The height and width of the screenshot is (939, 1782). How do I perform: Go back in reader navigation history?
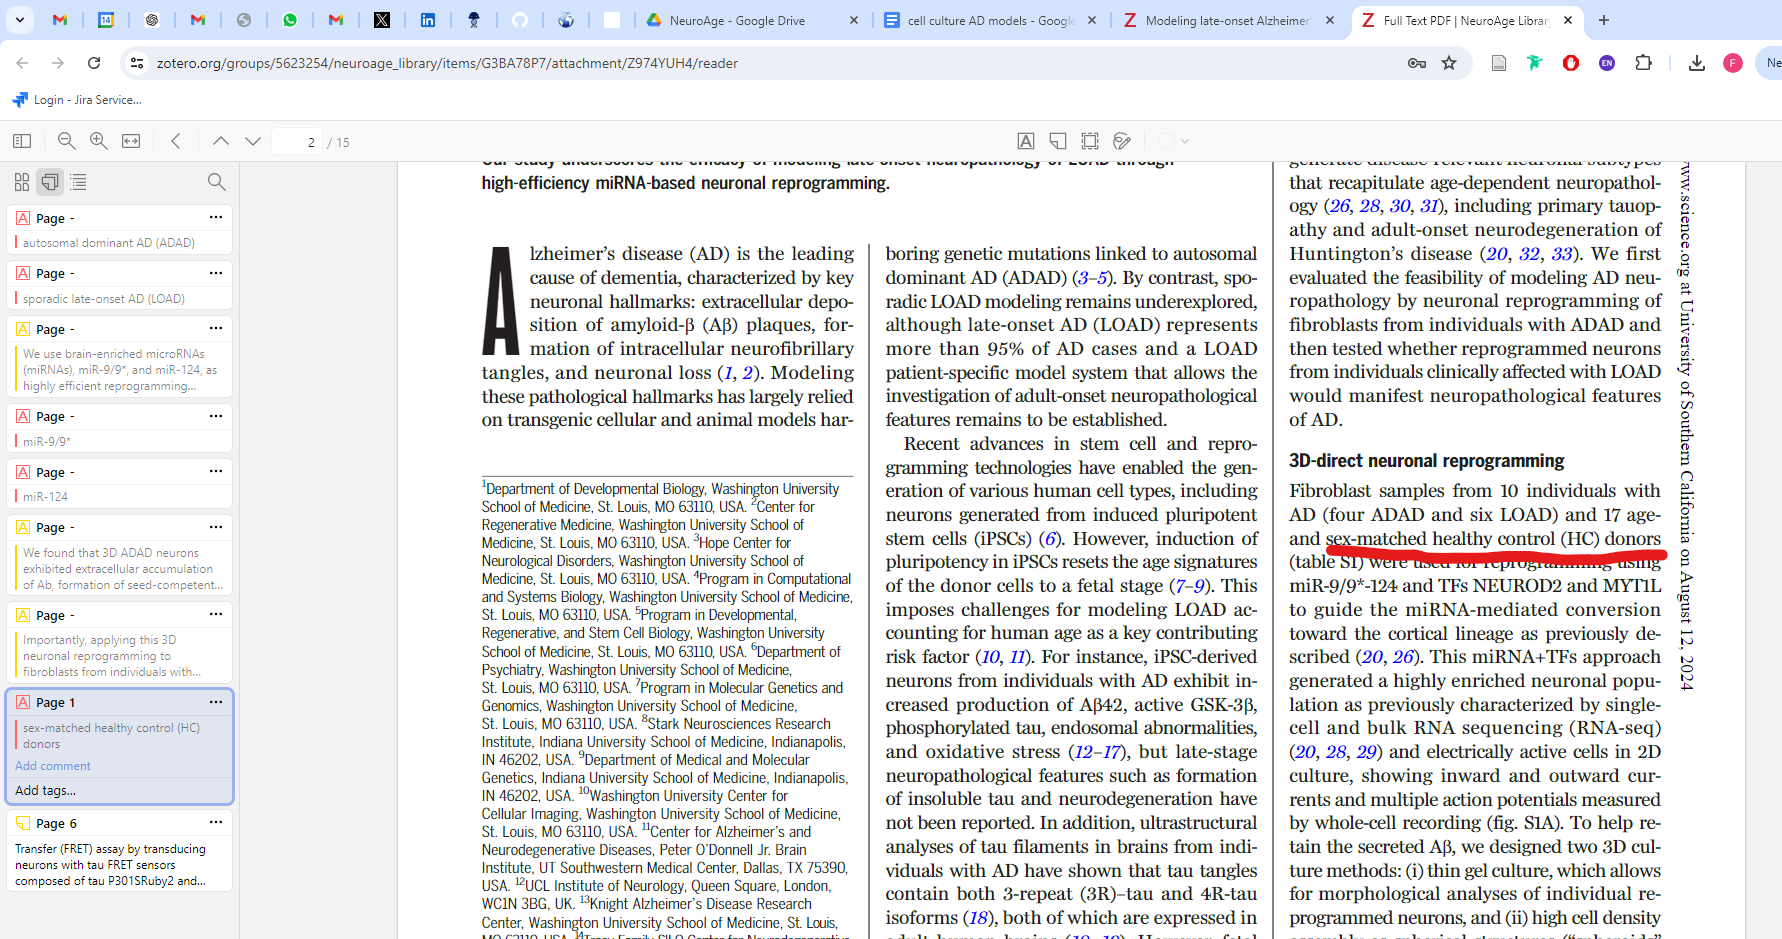(176, 141)
